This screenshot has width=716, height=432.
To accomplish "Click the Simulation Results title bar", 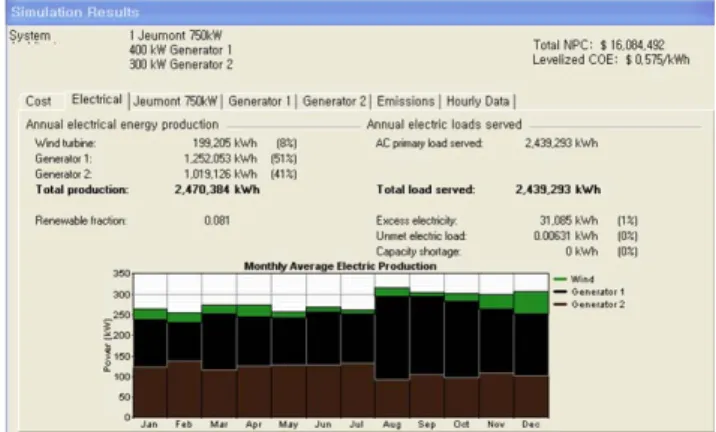I will tap(361, 12).
